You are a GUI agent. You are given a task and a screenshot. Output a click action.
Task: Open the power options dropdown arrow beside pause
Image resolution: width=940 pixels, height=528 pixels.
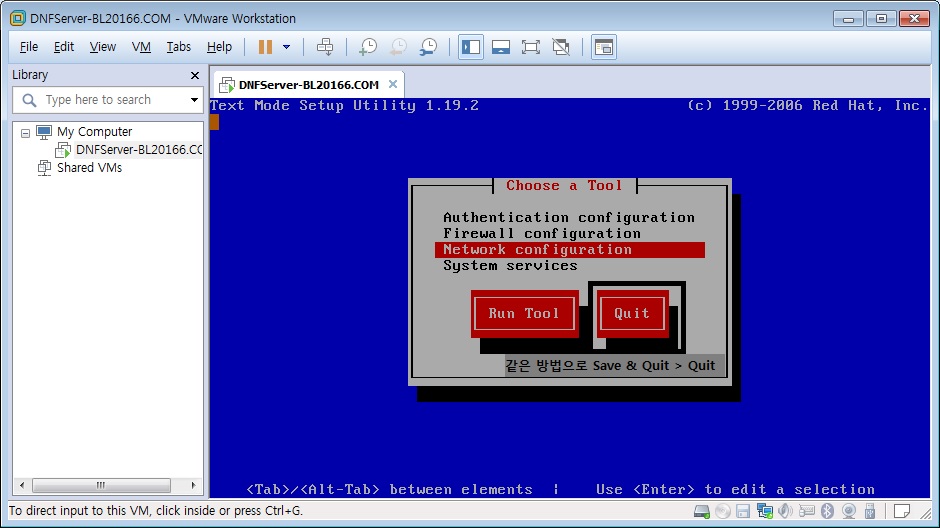[287, 47]
